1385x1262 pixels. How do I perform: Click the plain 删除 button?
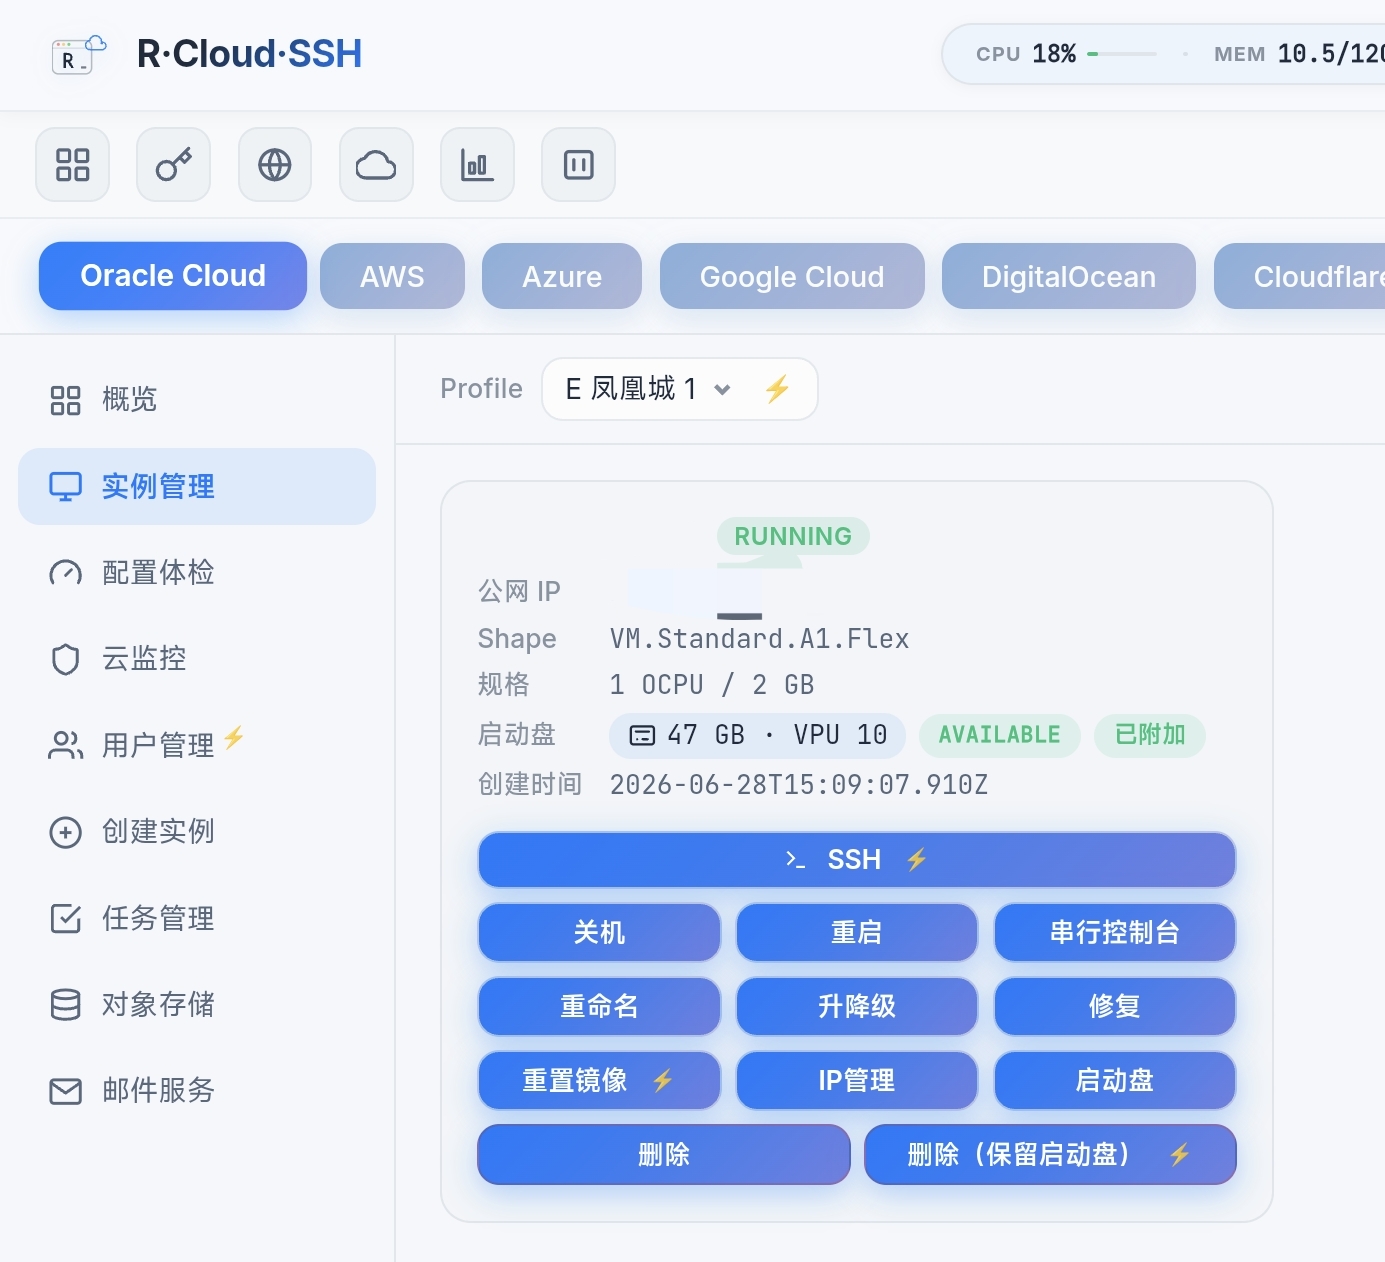click(x=664, y=1155)
